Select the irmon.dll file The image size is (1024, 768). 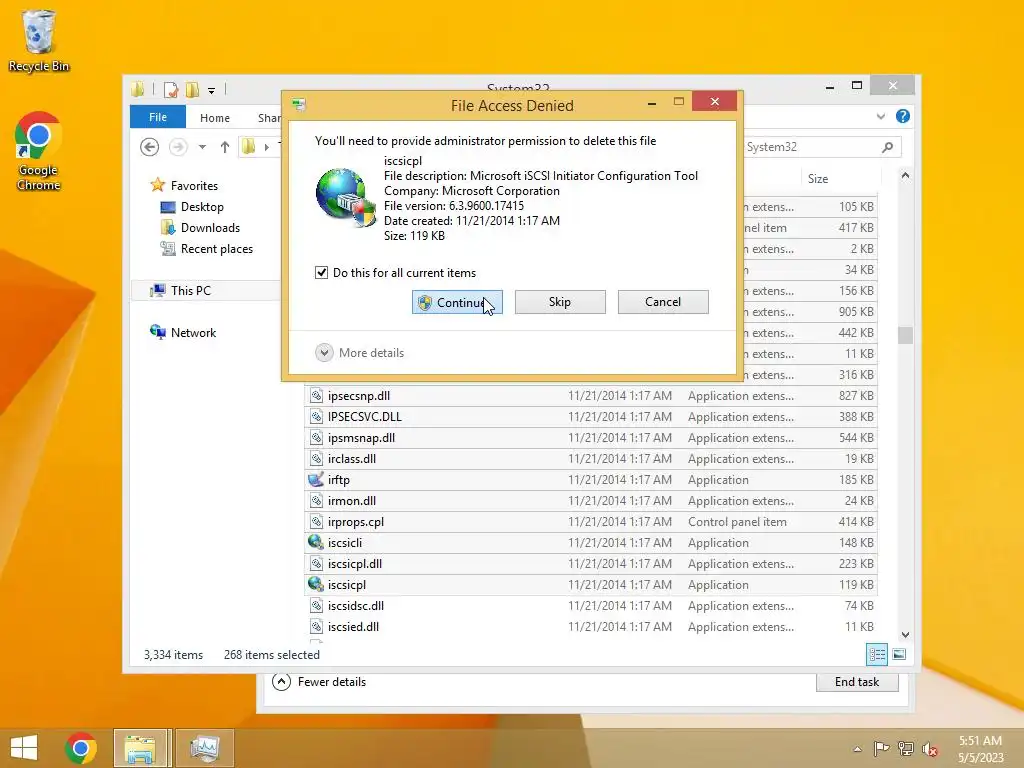(591, 501)
